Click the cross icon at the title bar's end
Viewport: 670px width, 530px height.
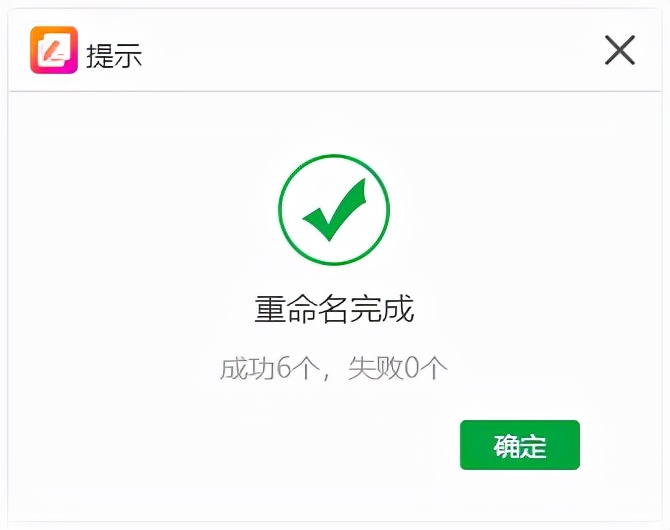pos(620,50)
